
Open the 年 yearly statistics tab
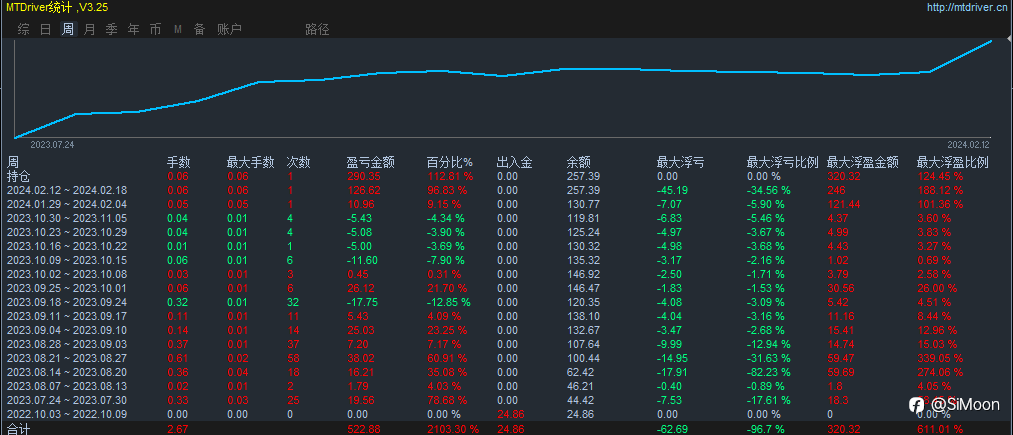(x=134, y=29)
